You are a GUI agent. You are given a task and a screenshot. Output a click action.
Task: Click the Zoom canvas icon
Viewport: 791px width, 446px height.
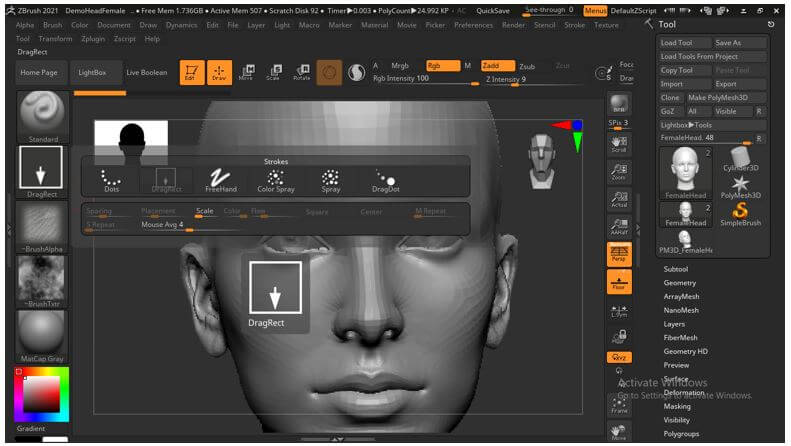[x=619, y=172]
